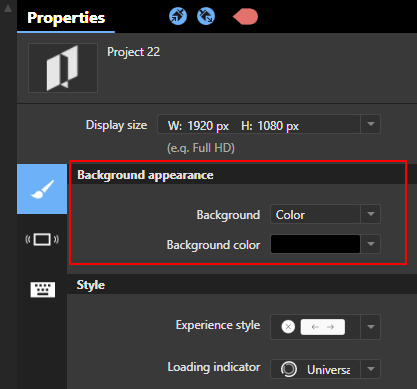Click the X circle icon in Experience style
Screen dimensions: 417x389
click(288, 327)
